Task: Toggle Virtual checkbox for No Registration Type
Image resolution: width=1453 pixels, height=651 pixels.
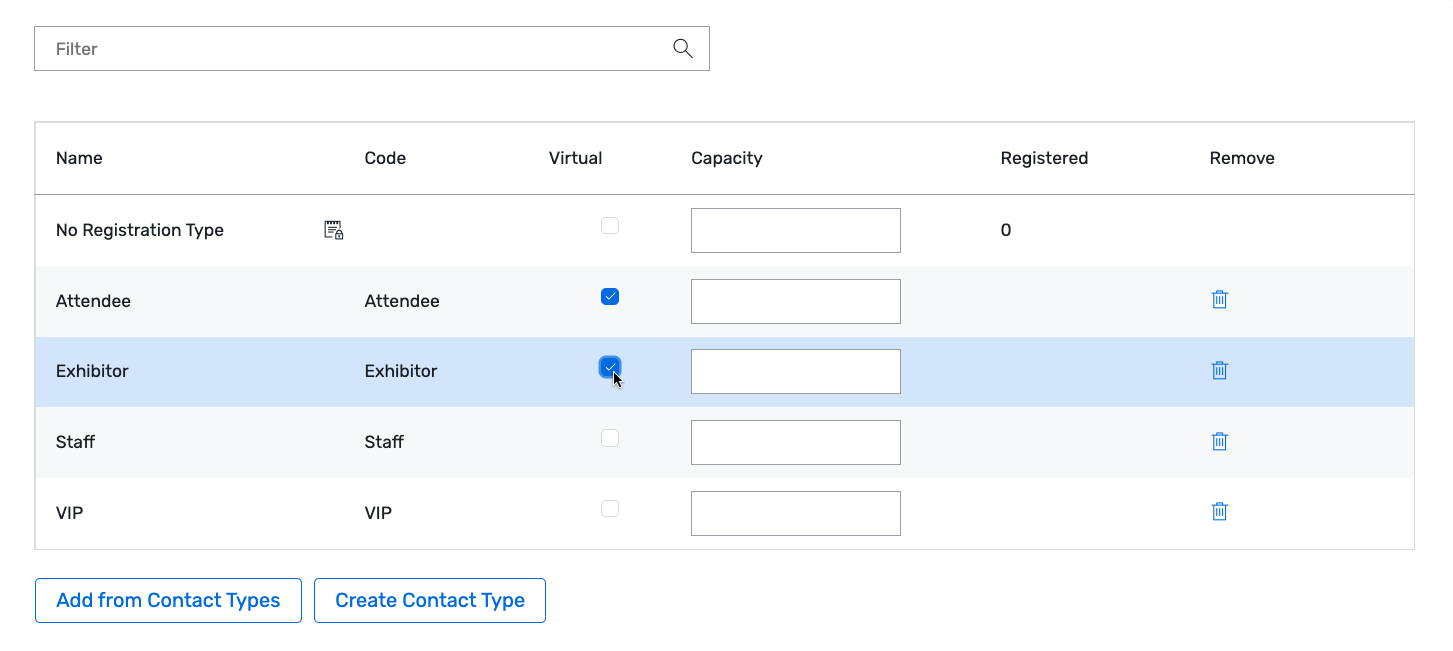Action: 610,226
